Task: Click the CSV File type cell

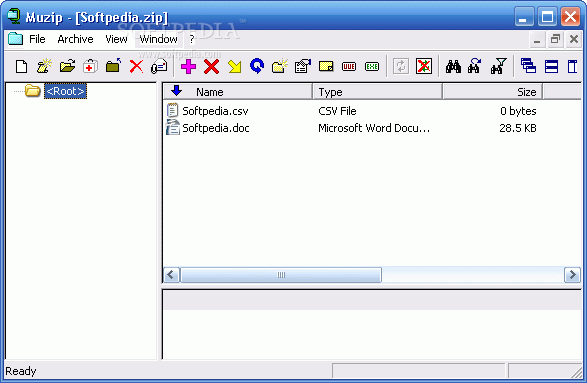Action: click(337, 111)
